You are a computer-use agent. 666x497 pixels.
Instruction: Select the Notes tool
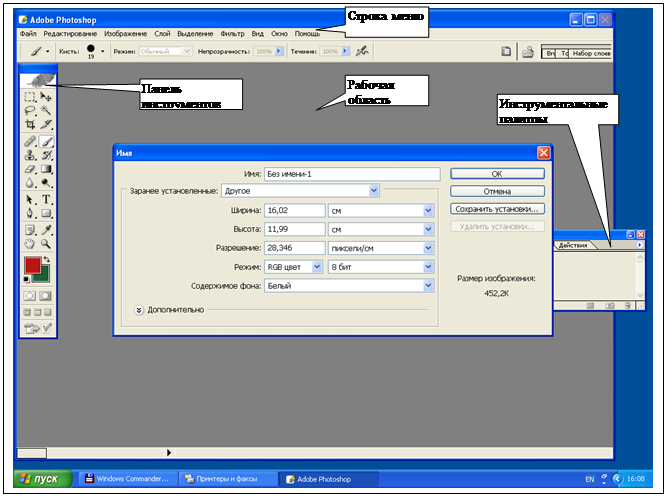(30, 230)
